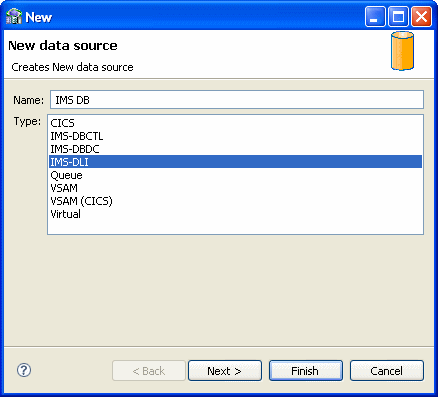The height and width of the screenshot is (397, 438).
Task: Pick VSAM (CICS) from Type list
Action: 235,201
